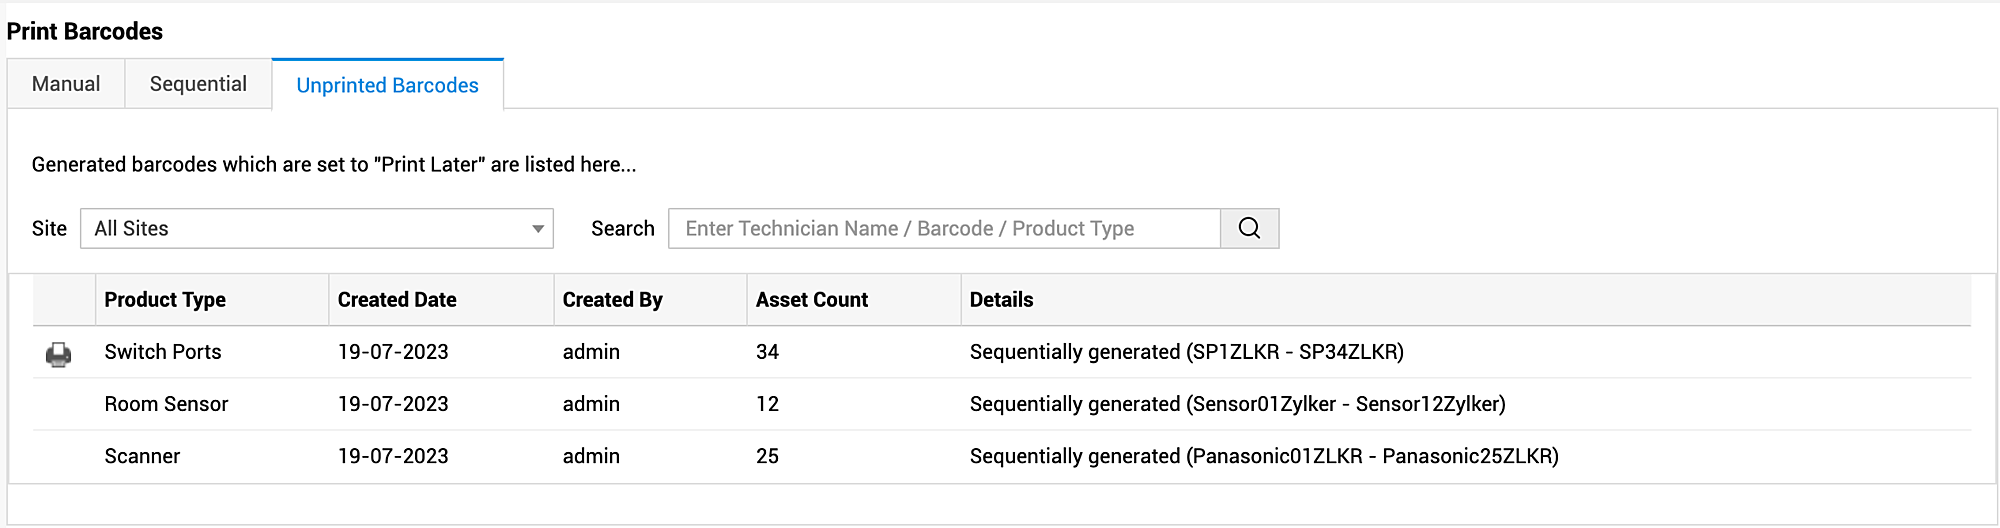Switch to the Manual tab
Viewport: 2000px width, 528px height.
66,84
